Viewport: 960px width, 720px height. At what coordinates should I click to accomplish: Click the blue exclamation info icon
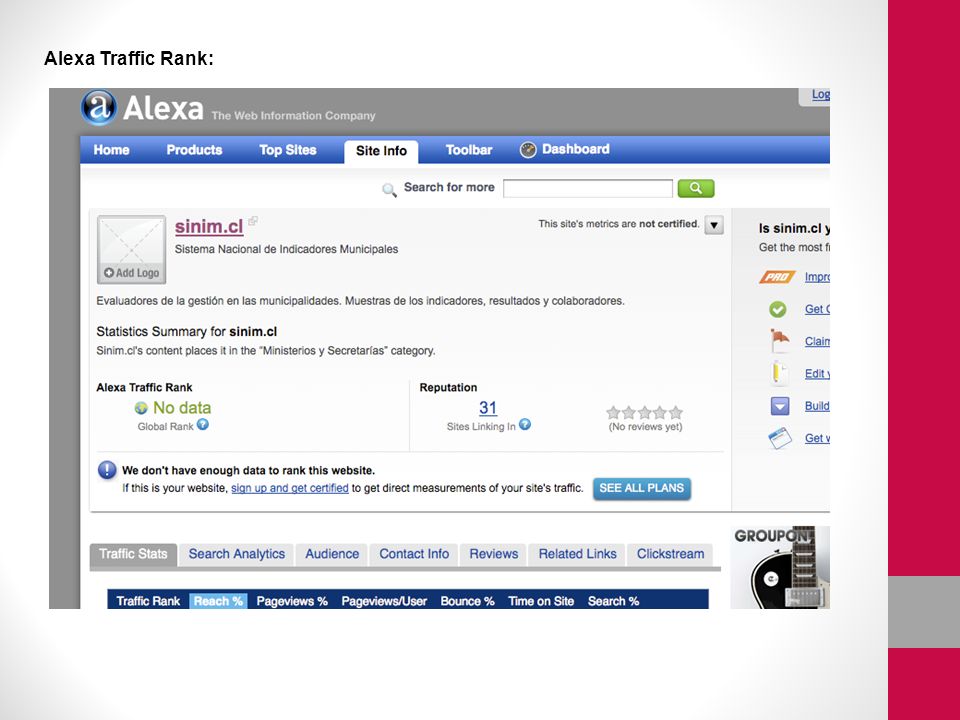click(x=107, y=470)
